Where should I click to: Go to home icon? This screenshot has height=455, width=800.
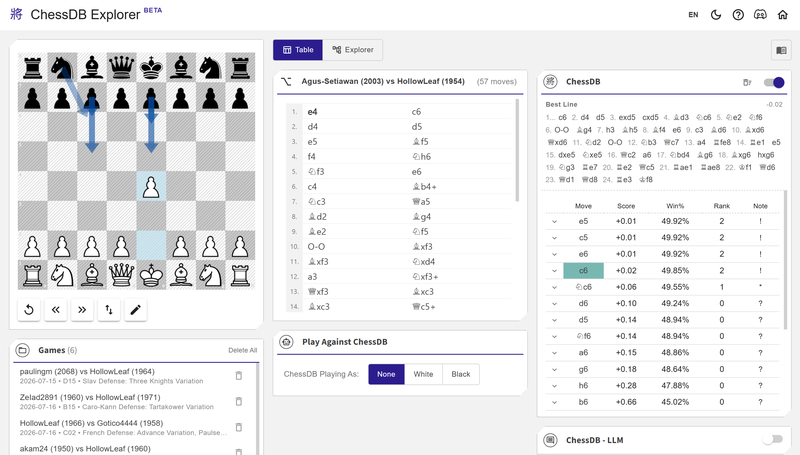783,15
